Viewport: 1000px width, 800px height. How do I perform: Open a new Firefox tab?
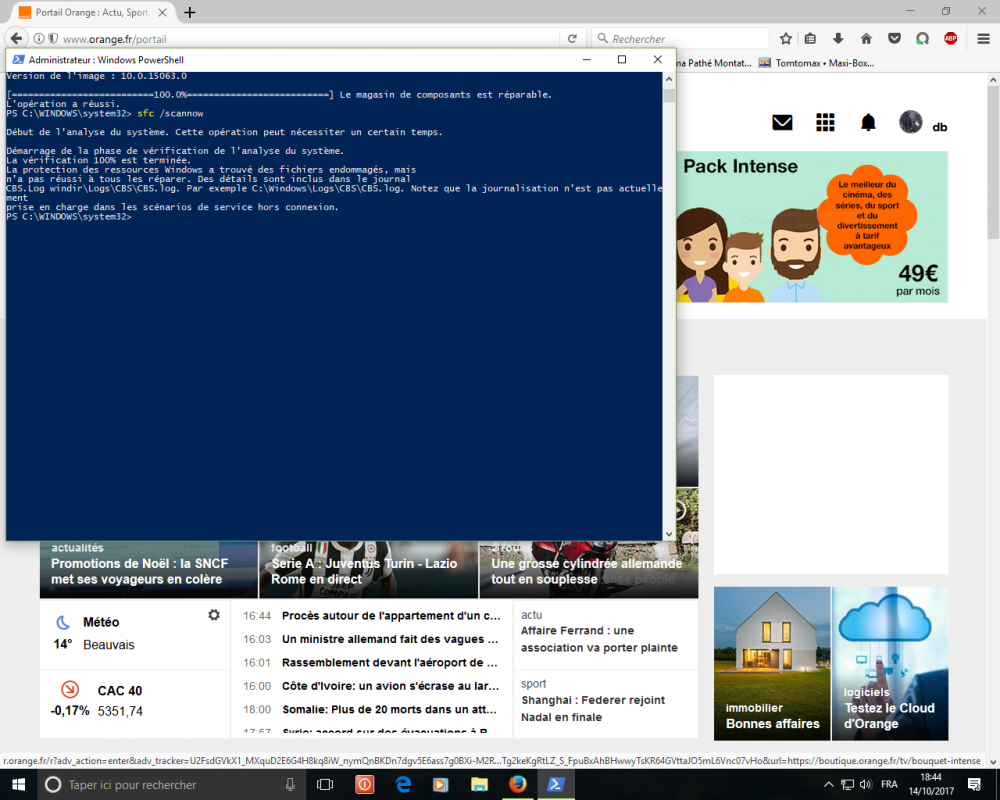[x=190, y=12]
